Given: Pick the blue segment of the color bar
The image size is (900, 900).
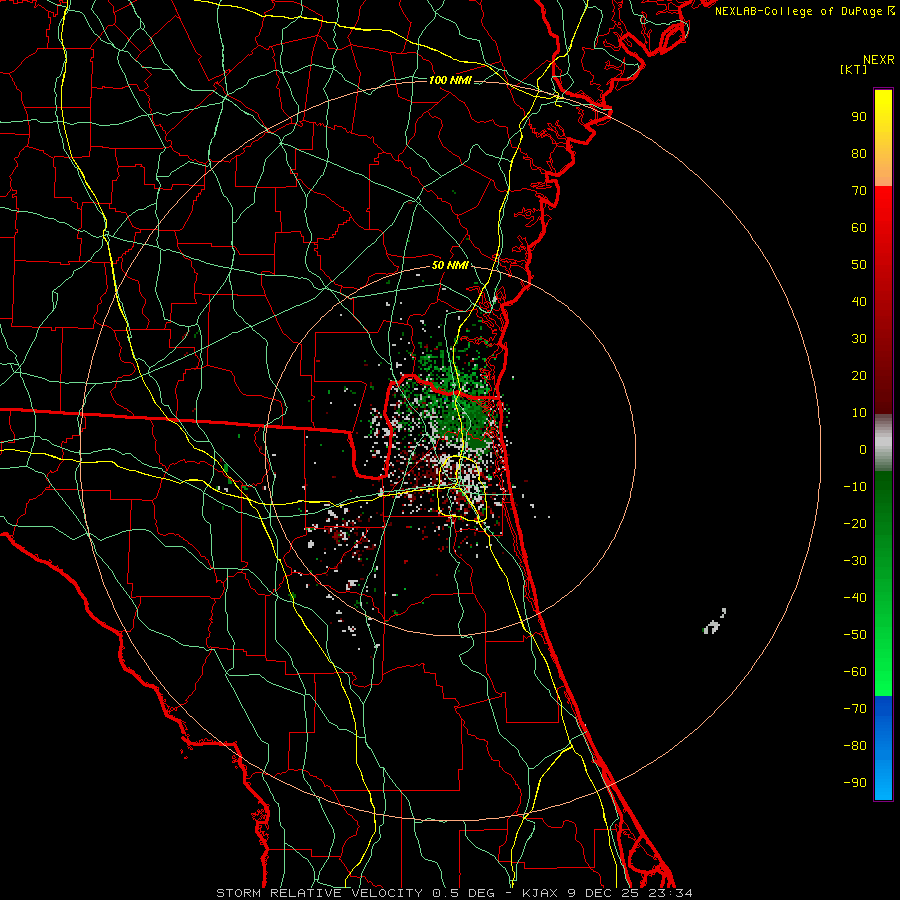Looking at the screenshot, I should click(883, 748).
